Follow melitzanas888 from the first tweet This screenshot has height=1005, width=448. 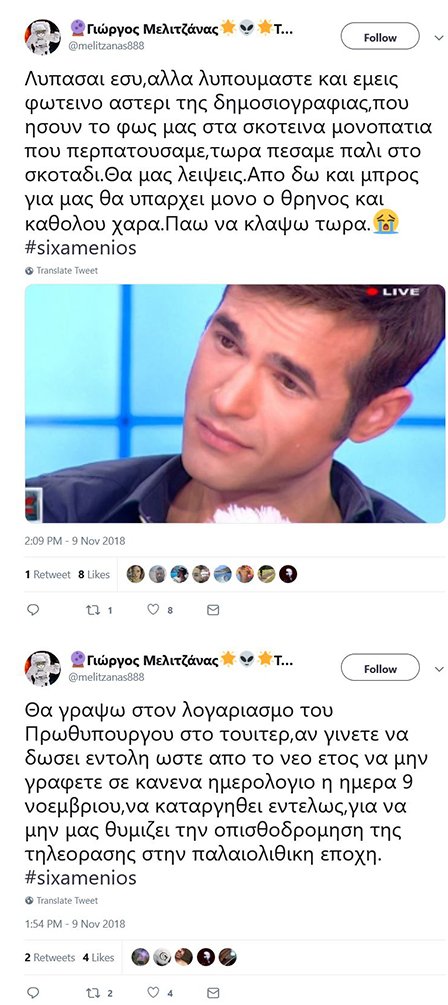(380, 37)
